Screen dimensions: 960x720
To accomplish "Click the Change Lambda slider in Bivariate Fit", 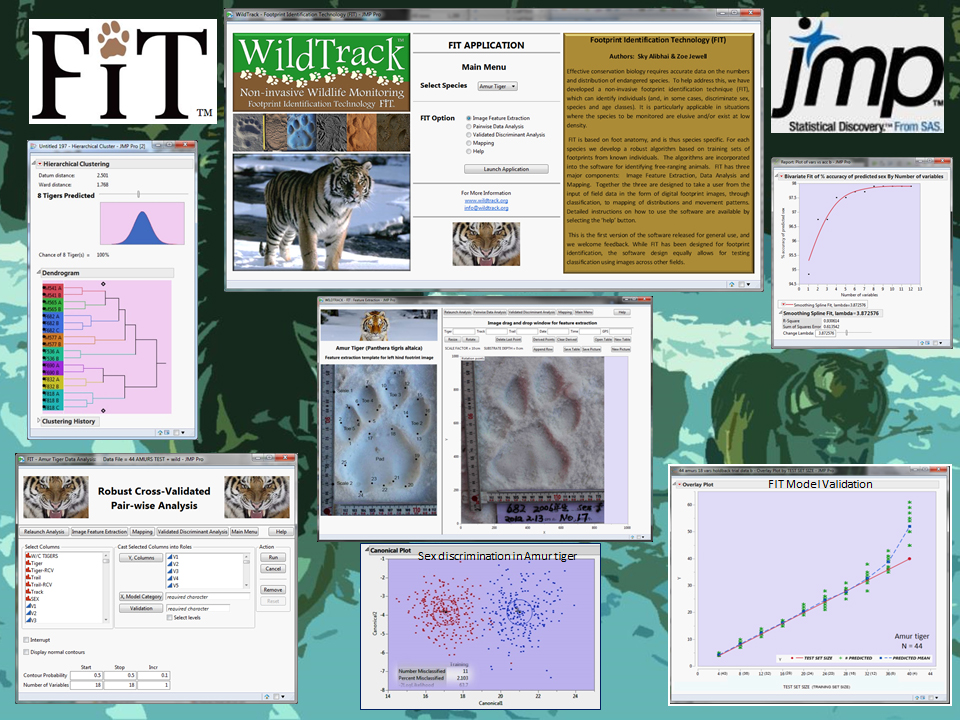I will [847, 333].
